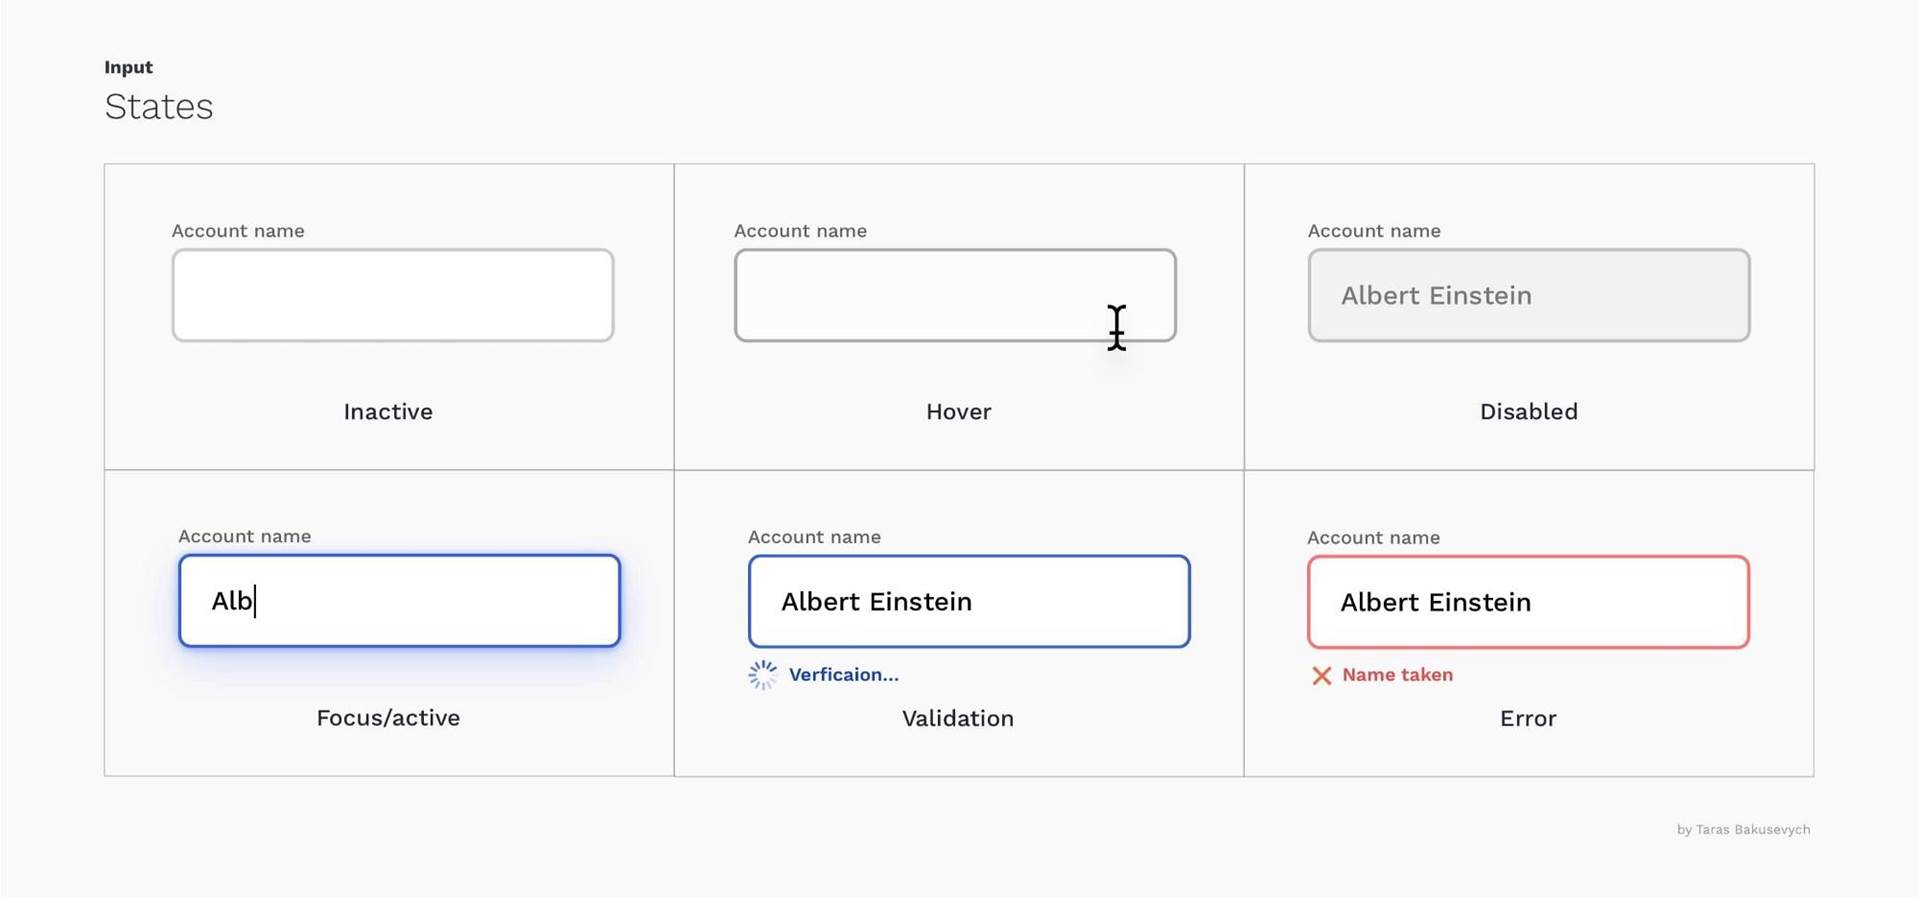Click the blue-bordered Albert Einstein validation field
Viewport: 1918px width, 897px height.
coord(968,602)
